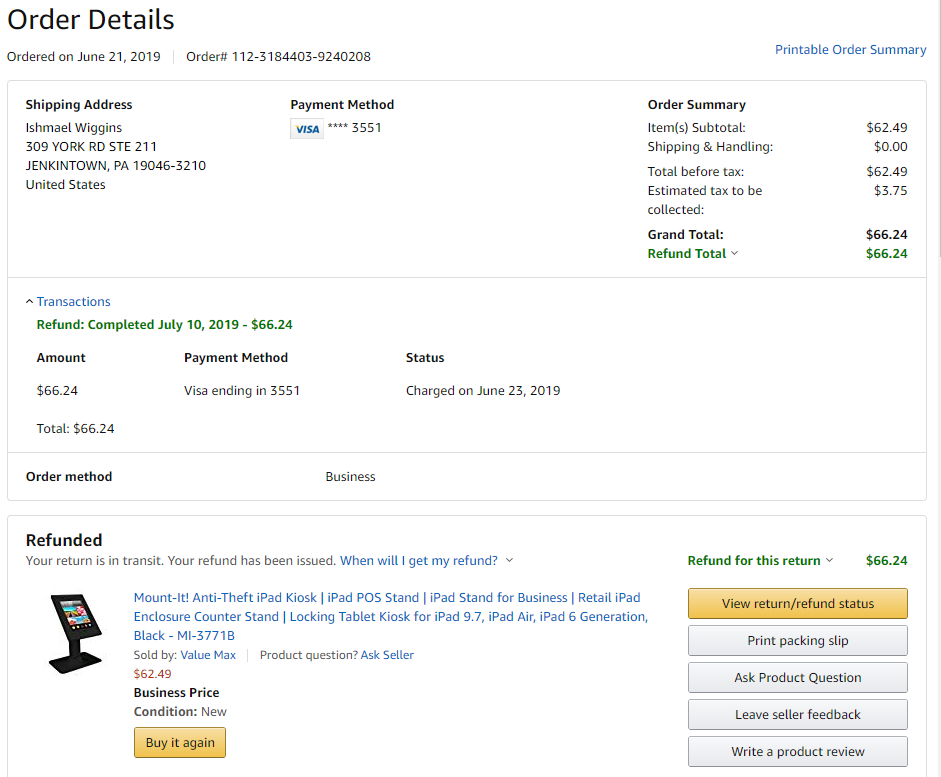Click View return/refund status button
The height and width of the screenshot is (777, 941).
797,604
